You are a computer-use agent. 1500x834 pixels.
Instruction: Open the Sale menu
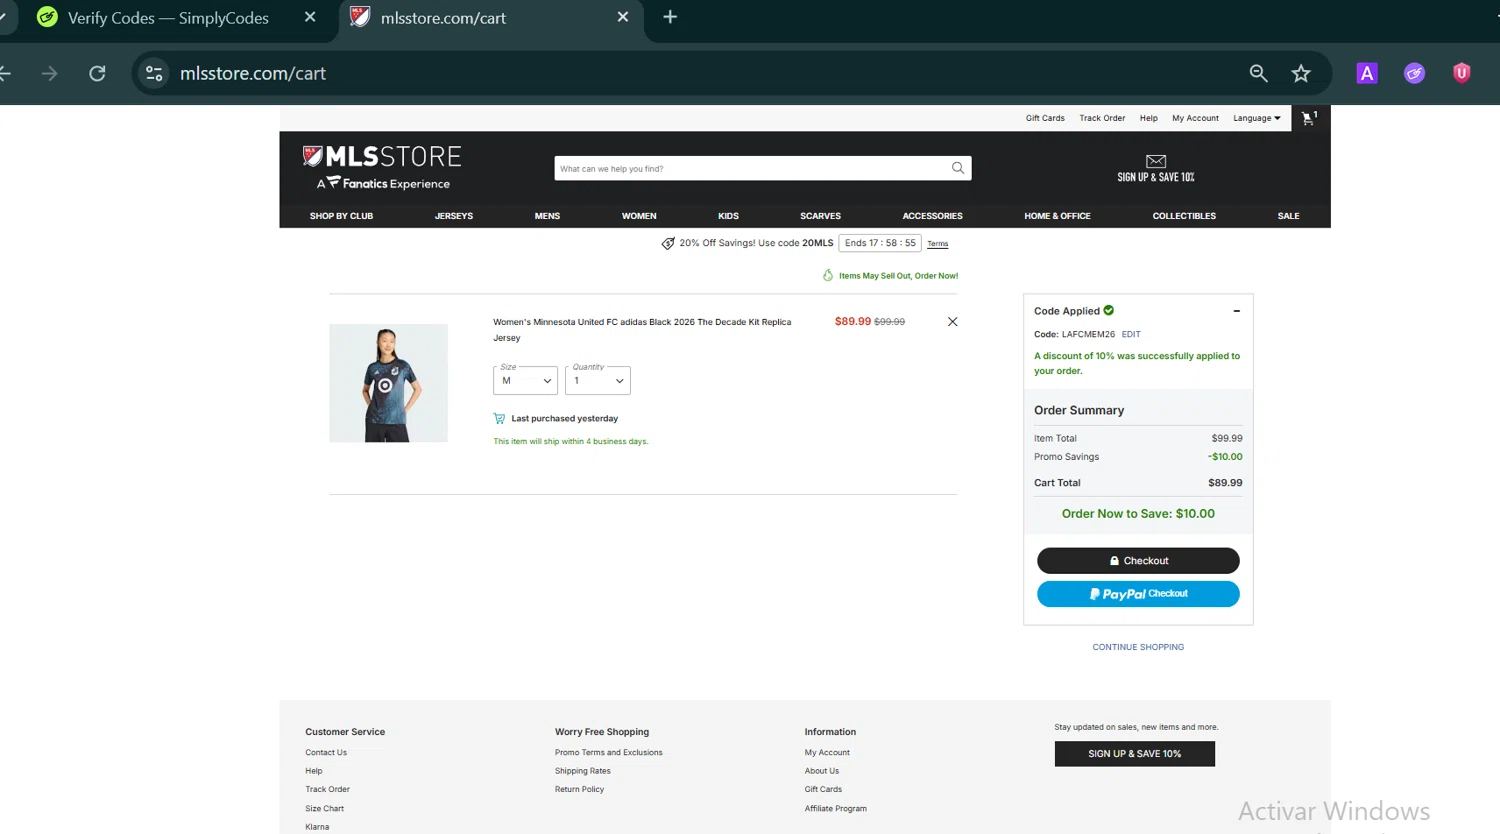[1288, 216]
